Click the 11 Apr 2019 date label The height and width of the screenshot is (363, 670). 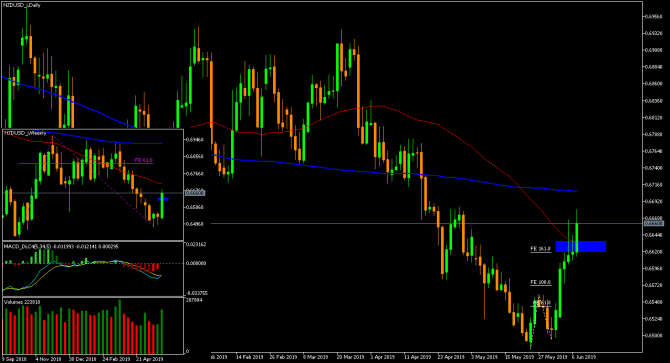click(417, 357)
